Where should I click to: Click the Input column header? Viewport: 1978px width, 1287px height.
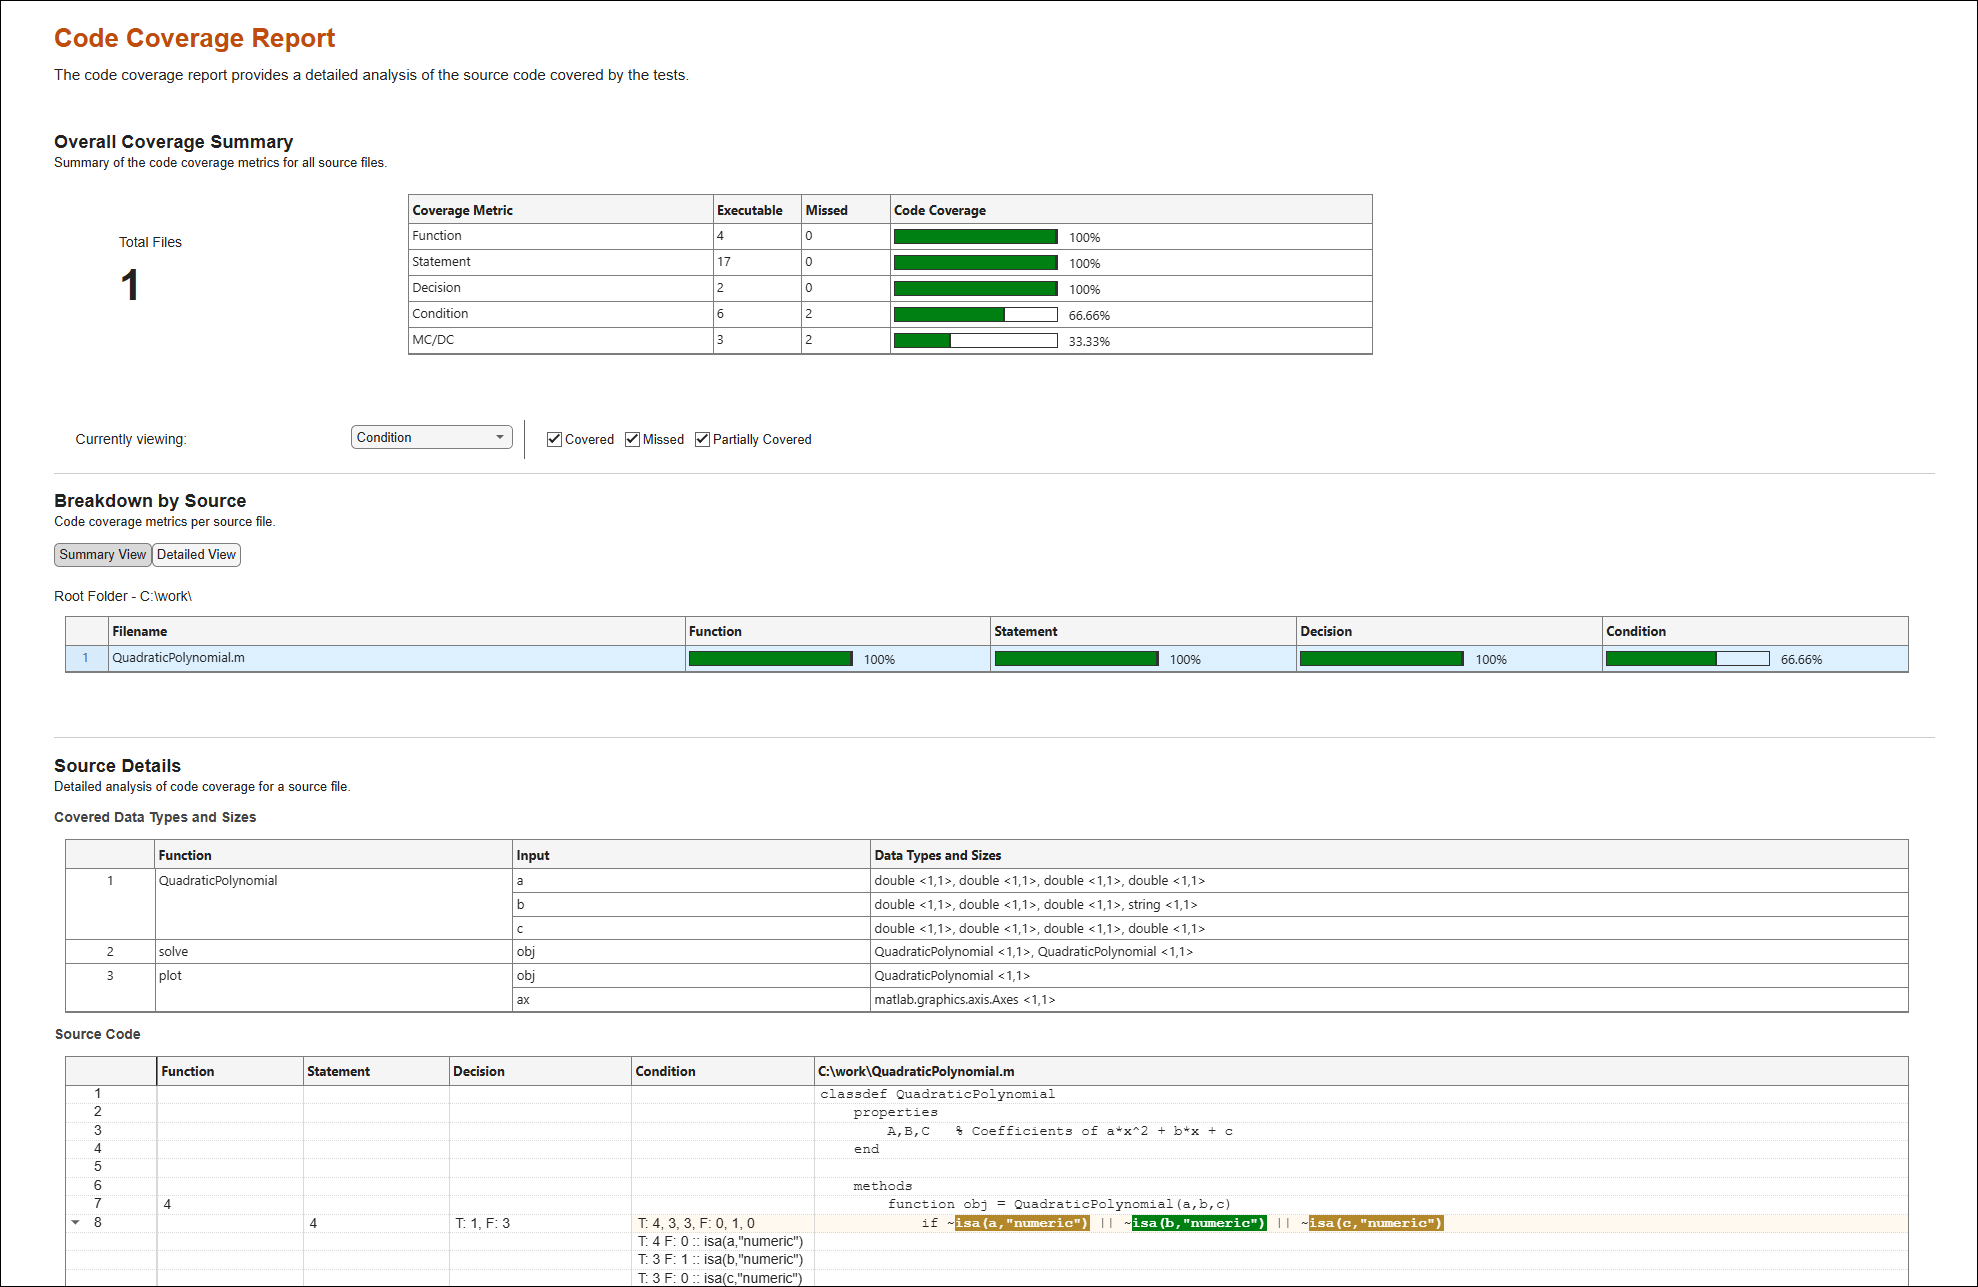pos(691,855)
